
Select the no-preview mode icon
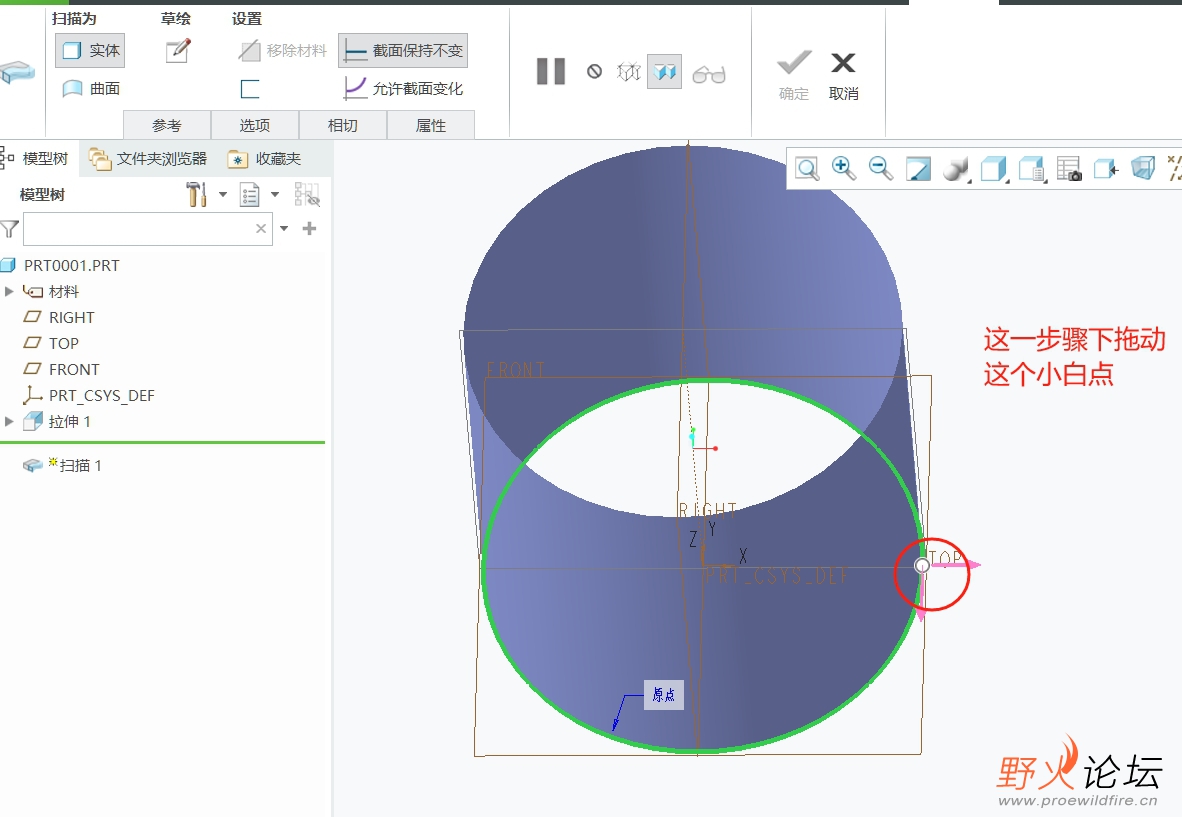594,72
